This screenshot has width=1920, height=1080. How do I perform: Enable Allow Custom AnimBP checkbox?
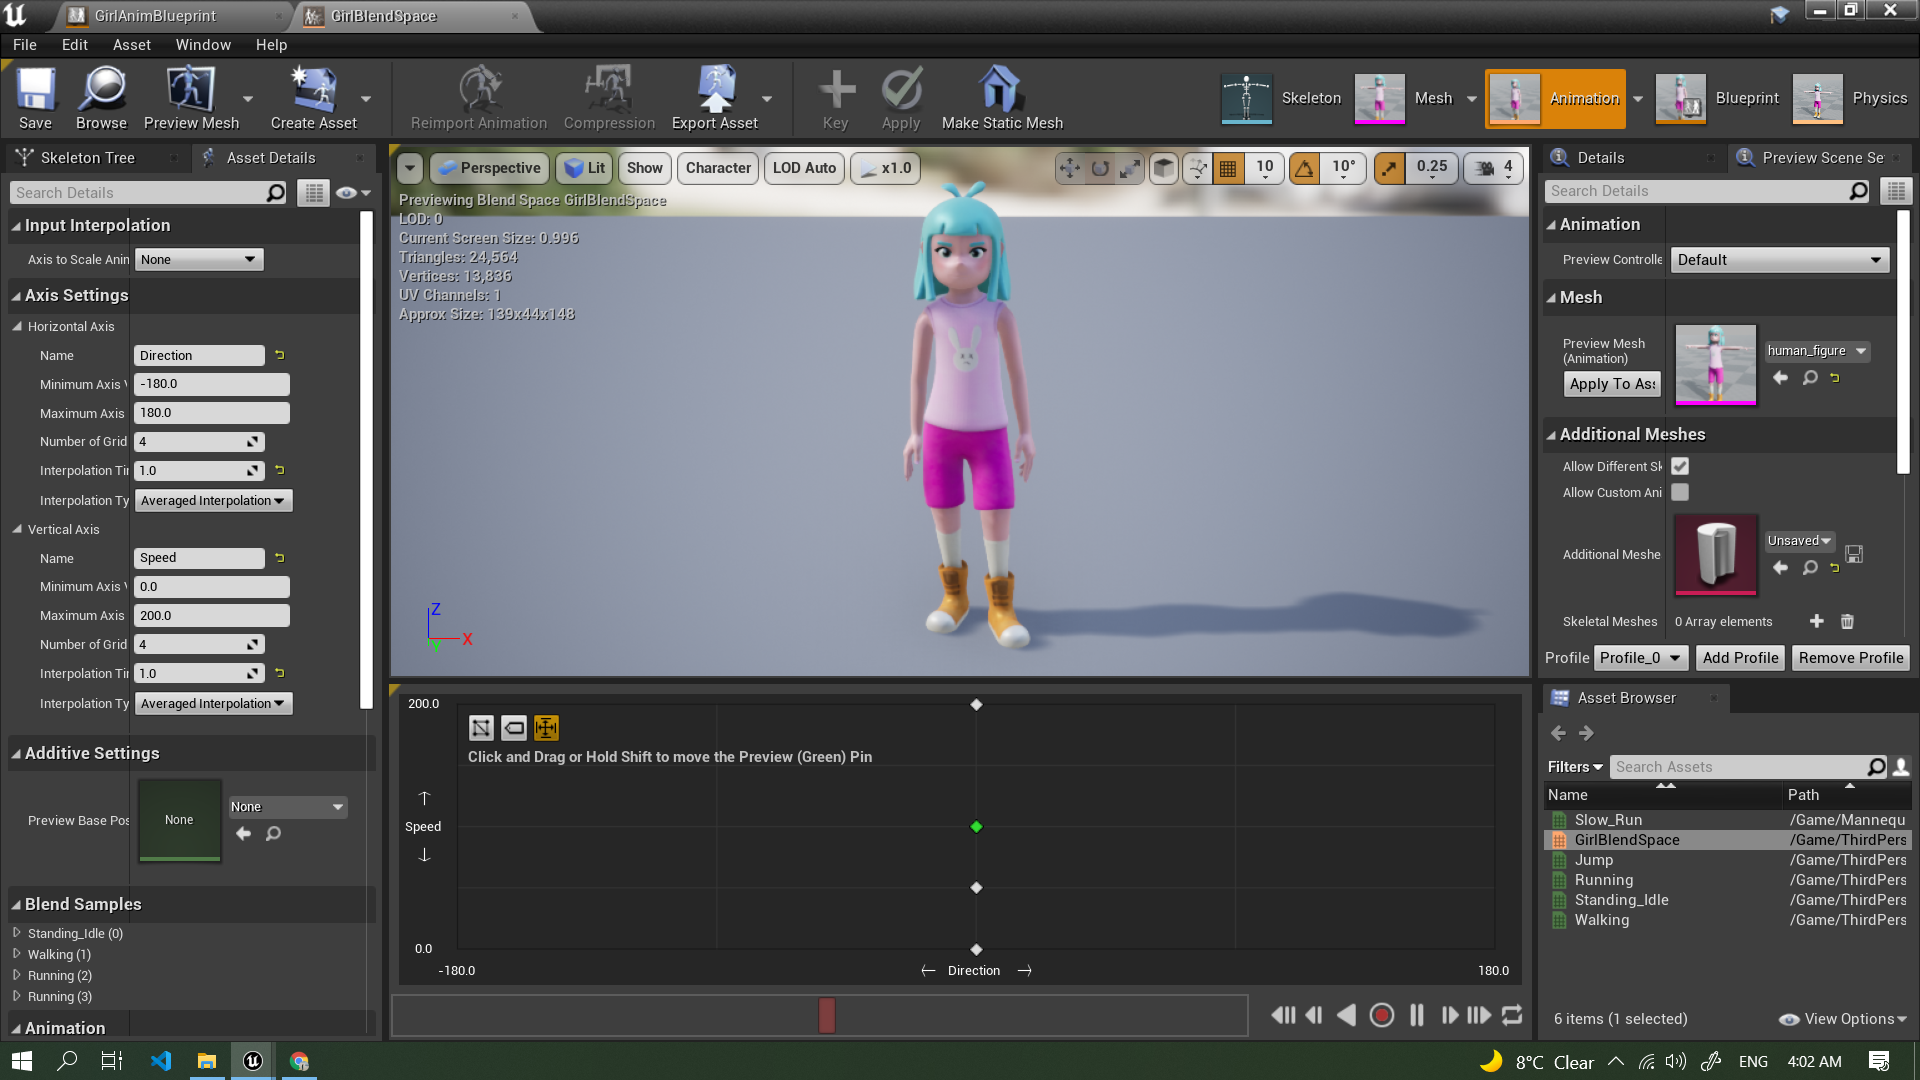[x=1680, y=492]
